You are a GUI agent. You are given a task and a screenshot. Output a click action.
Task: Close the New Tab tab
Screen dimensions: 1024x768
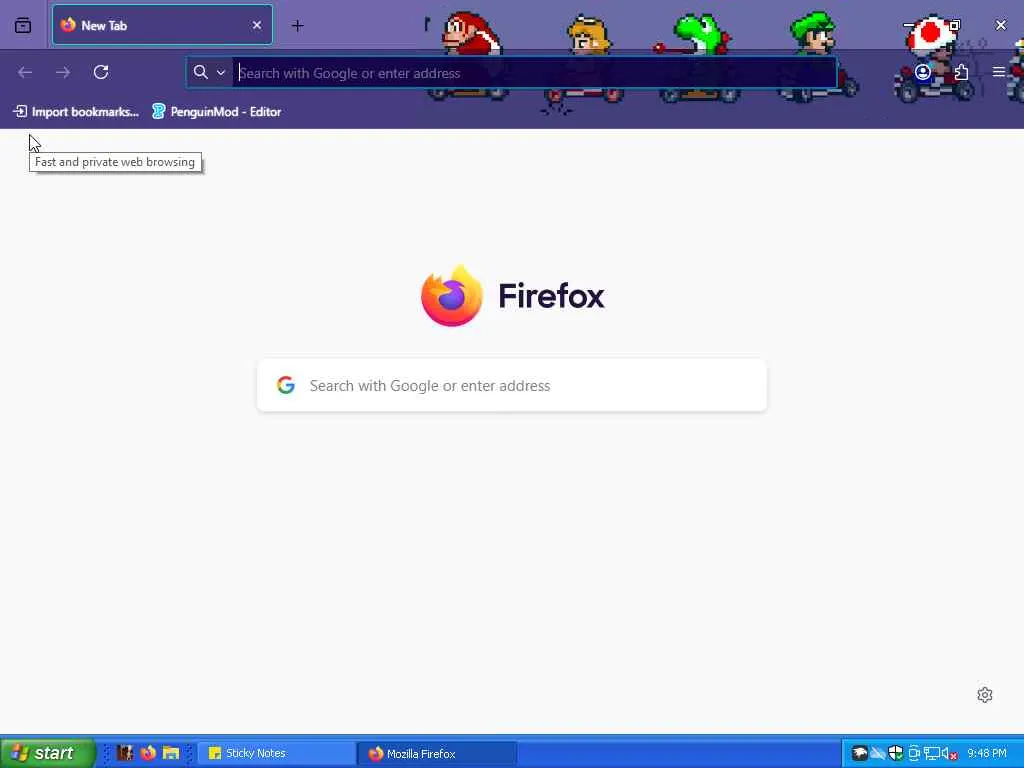pos(257,25)
